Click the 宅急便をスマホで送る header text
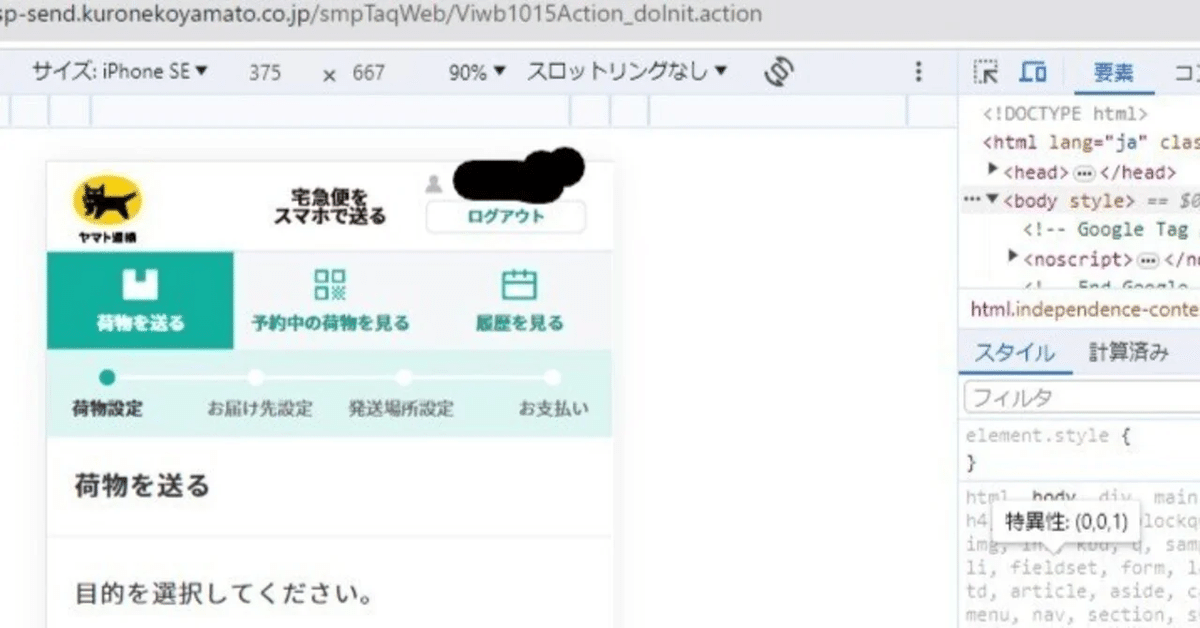This screenshot has width=1200, height=628. click(x=330, y=207)
